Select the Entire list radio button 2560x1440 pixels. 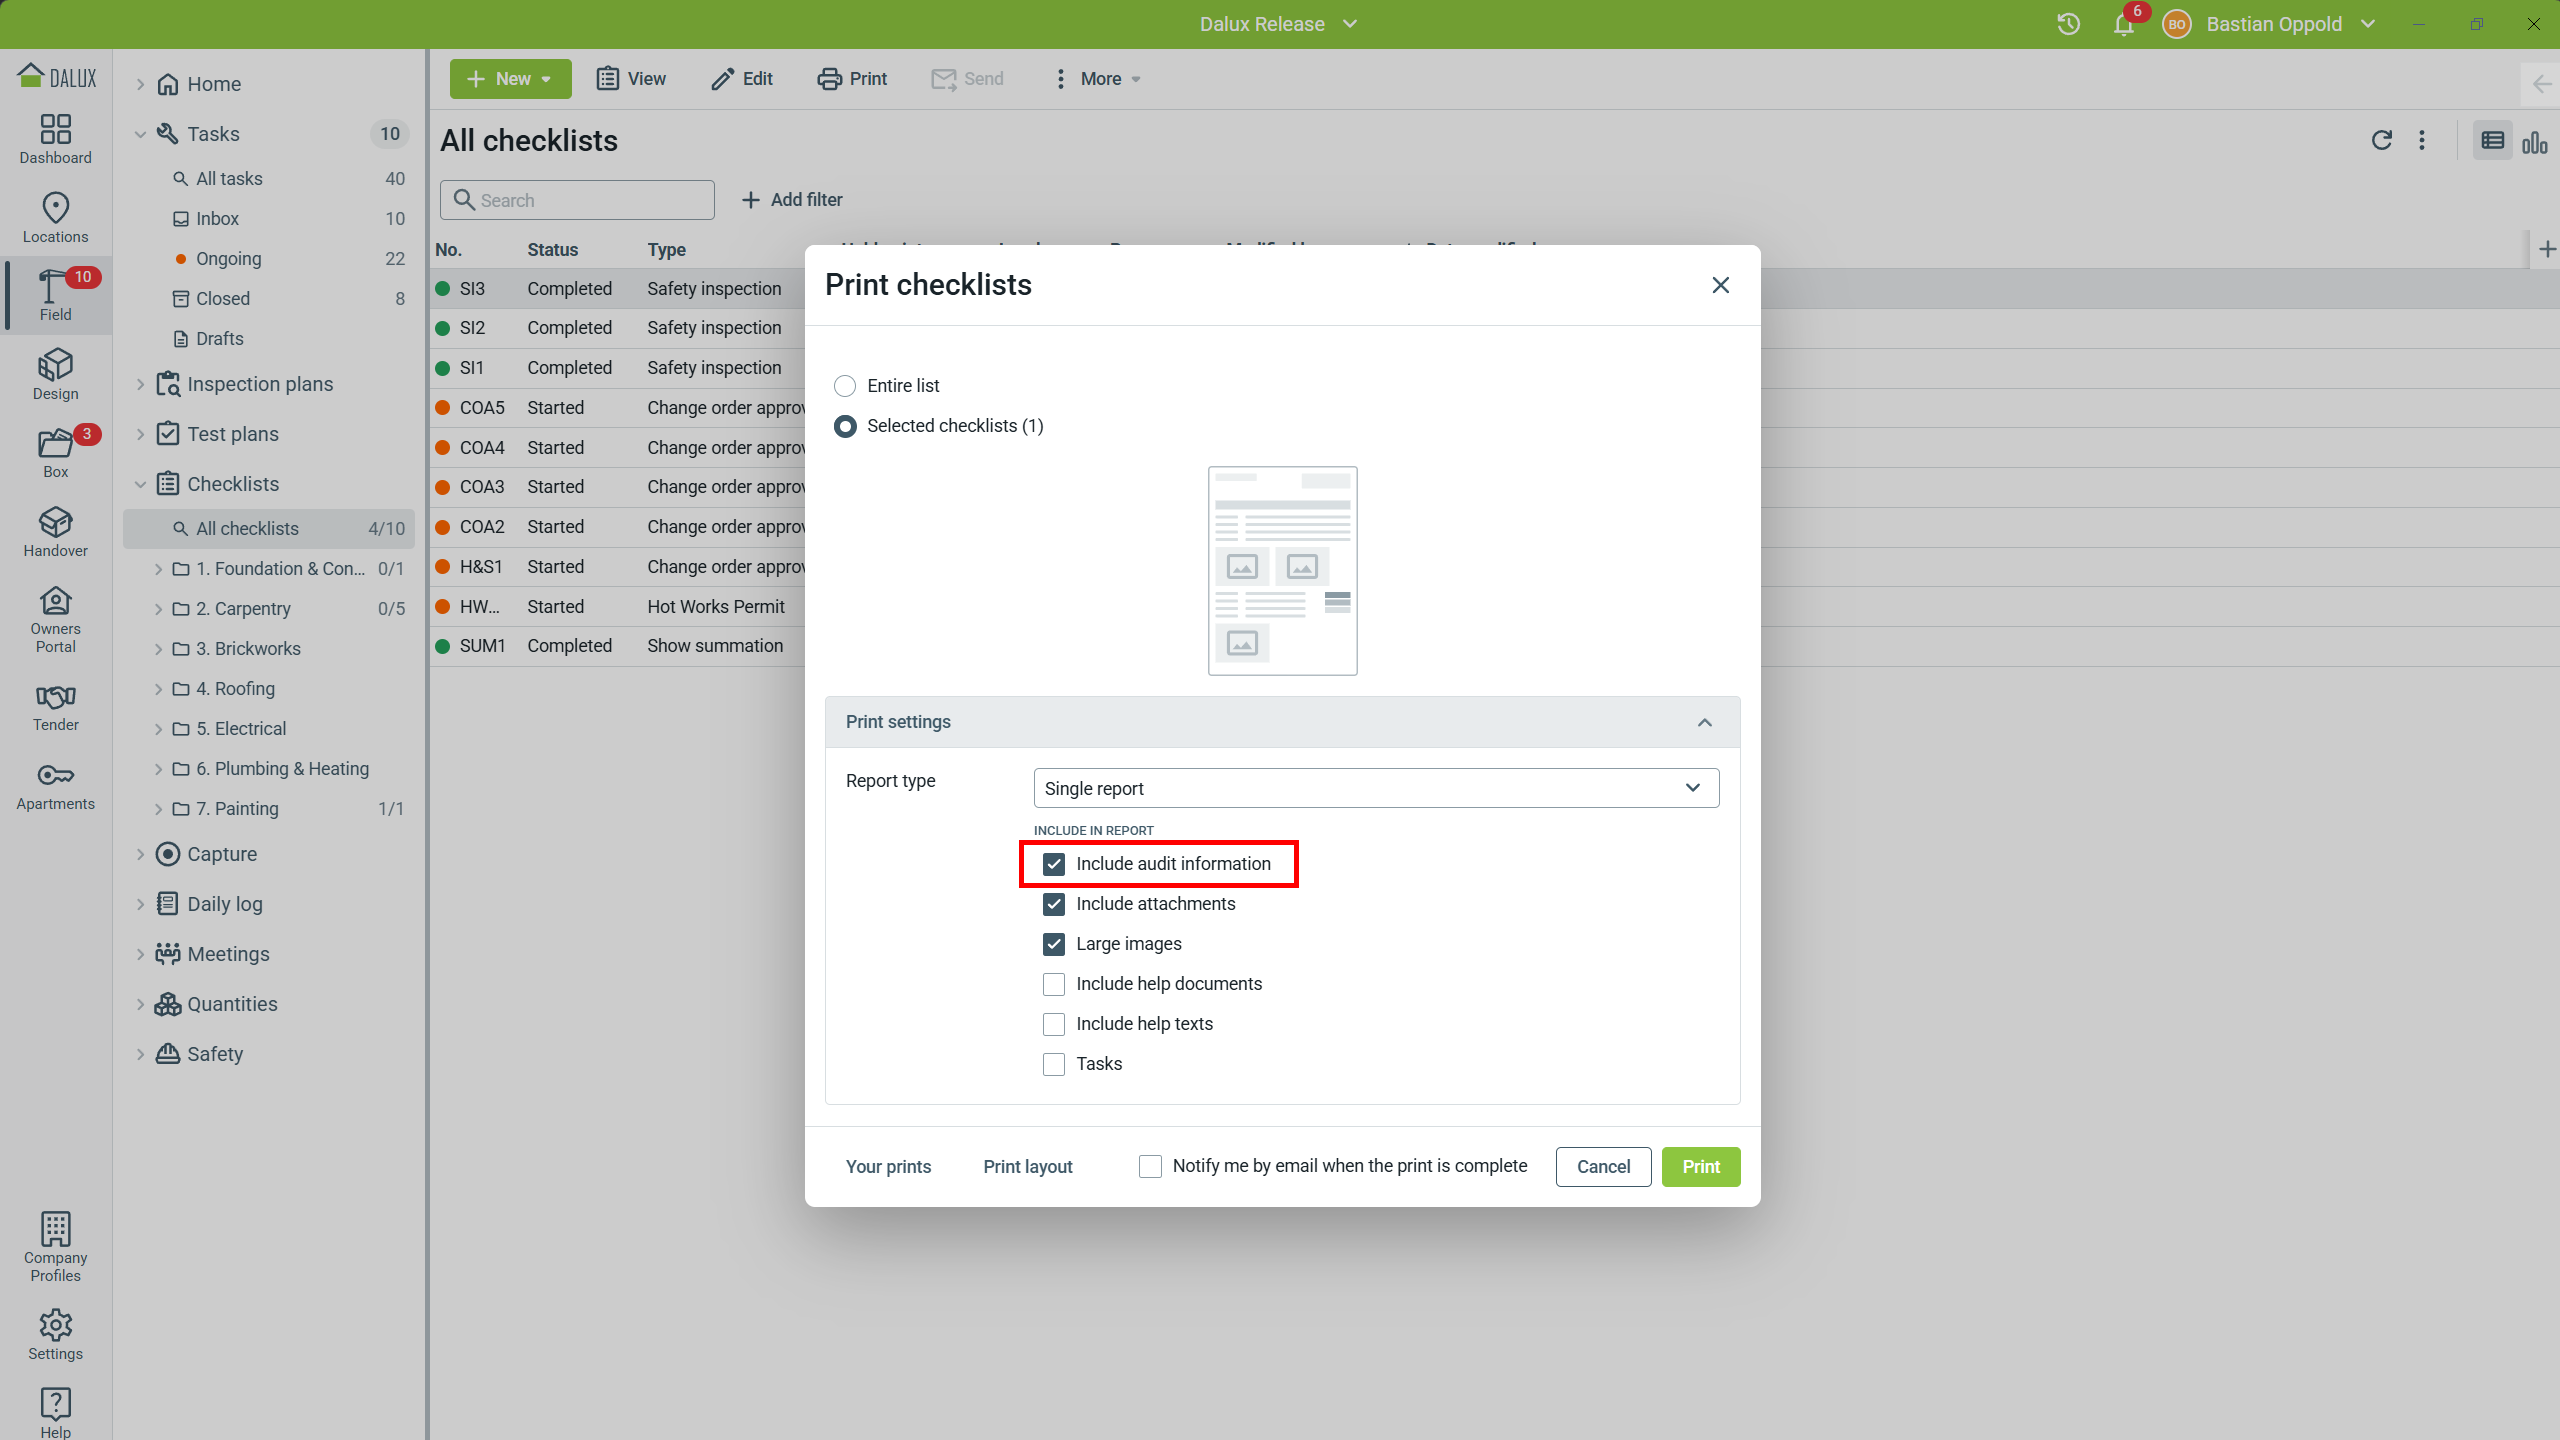(845, 386)
